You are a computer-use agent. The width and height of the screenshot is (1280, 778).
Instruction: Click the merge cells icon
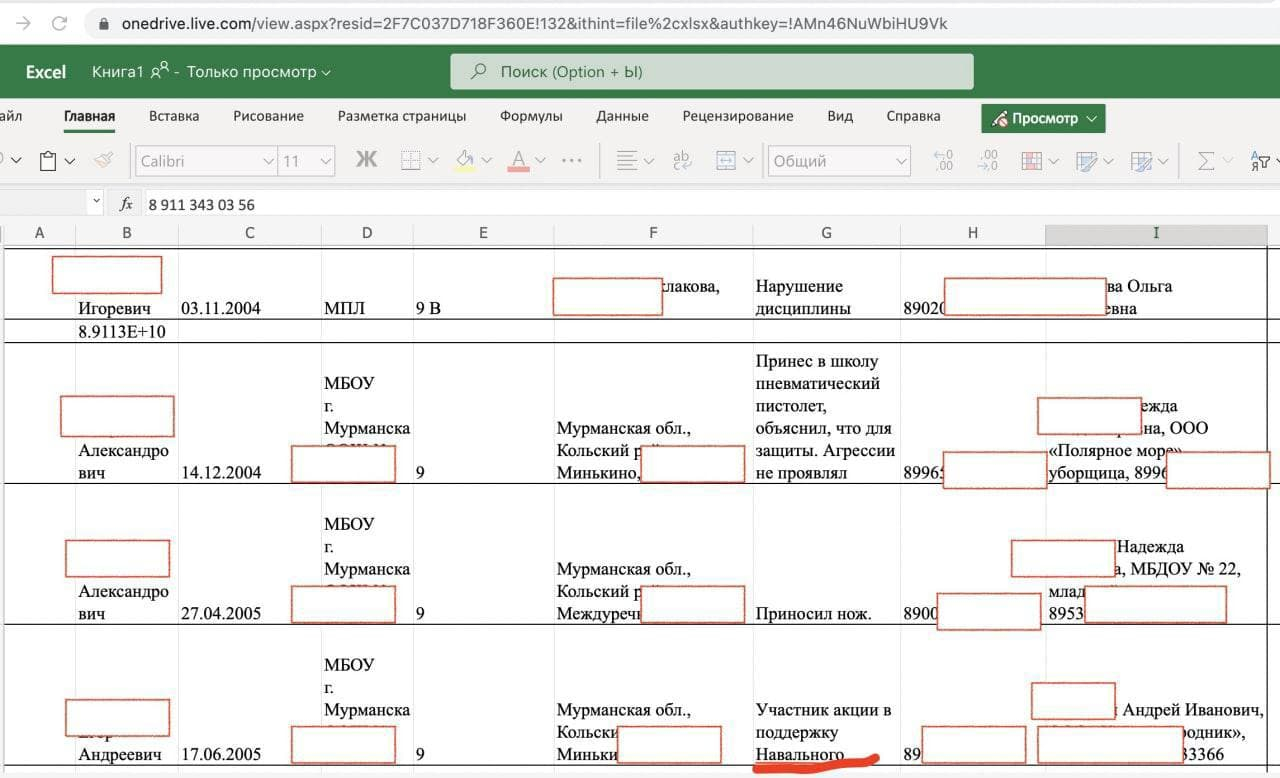pos(726,160)
